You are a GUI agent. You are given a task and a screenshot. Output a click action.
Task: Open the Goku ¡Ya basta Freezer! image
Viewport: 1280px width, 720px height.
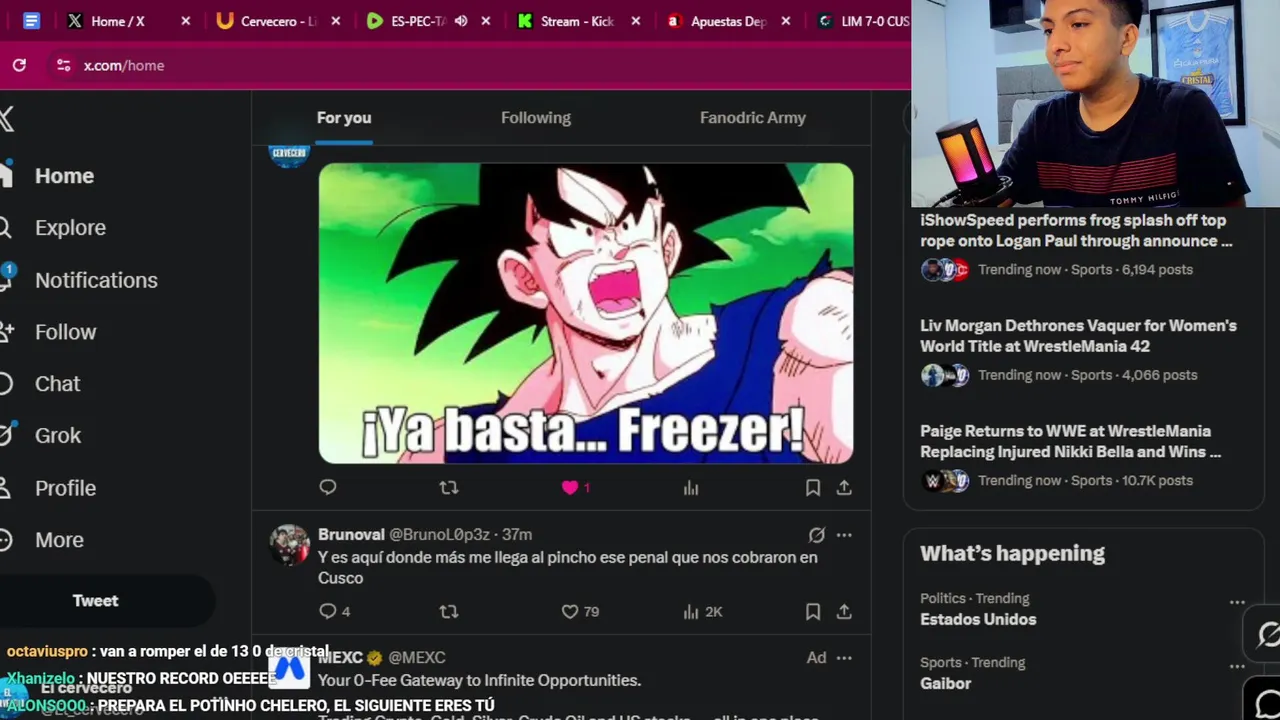586,313
